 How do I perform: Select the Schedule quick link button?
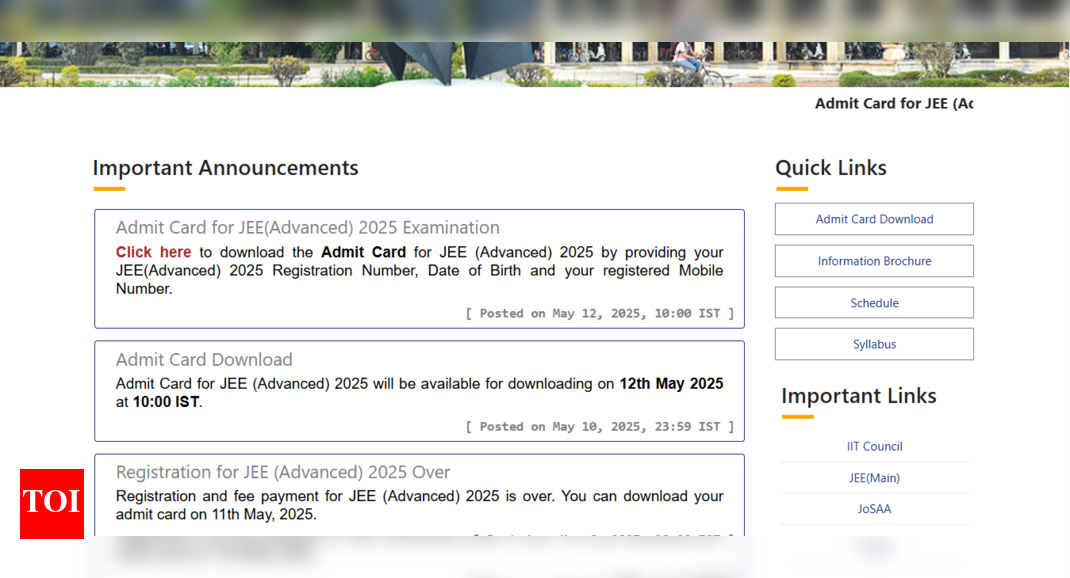(x=874, y=303)
